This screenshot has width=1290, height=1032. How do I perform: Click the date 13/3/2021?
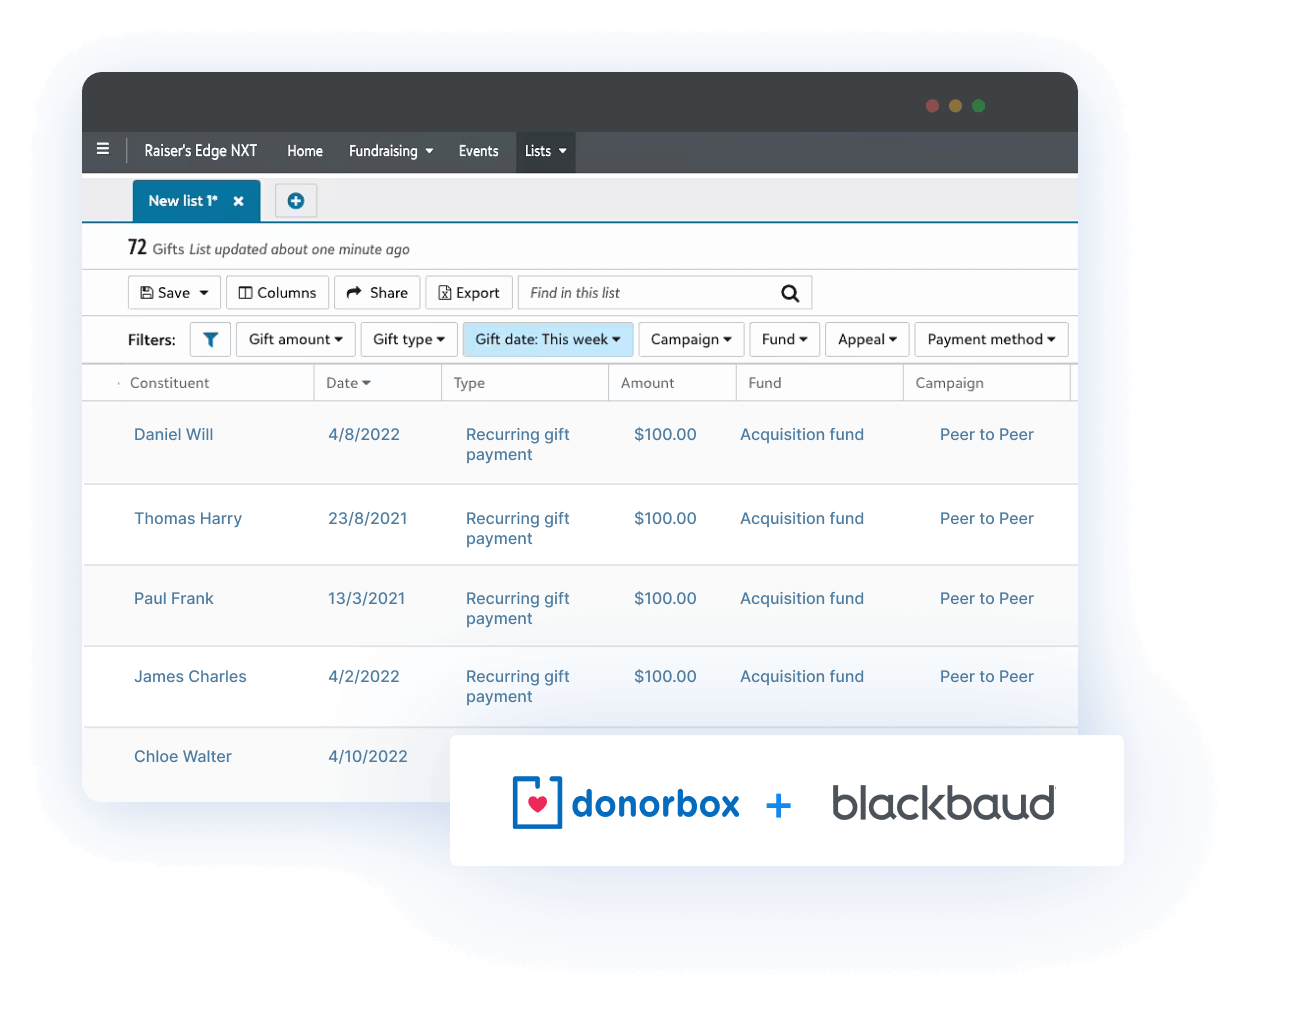click(x=367, y=599)
